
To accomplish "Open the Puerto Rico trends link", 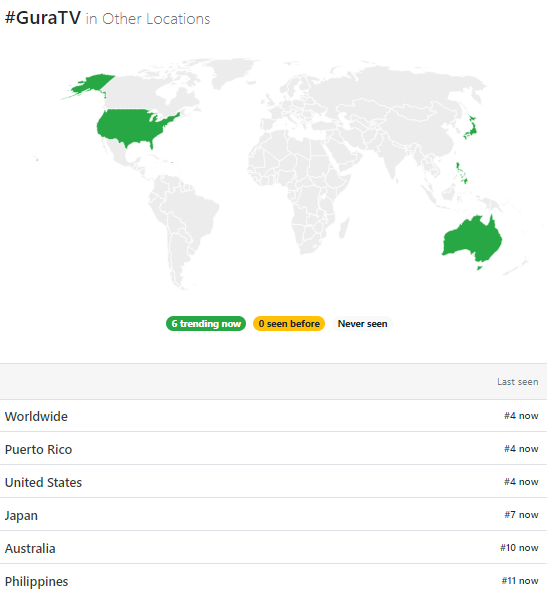I will tap(38, 449).
